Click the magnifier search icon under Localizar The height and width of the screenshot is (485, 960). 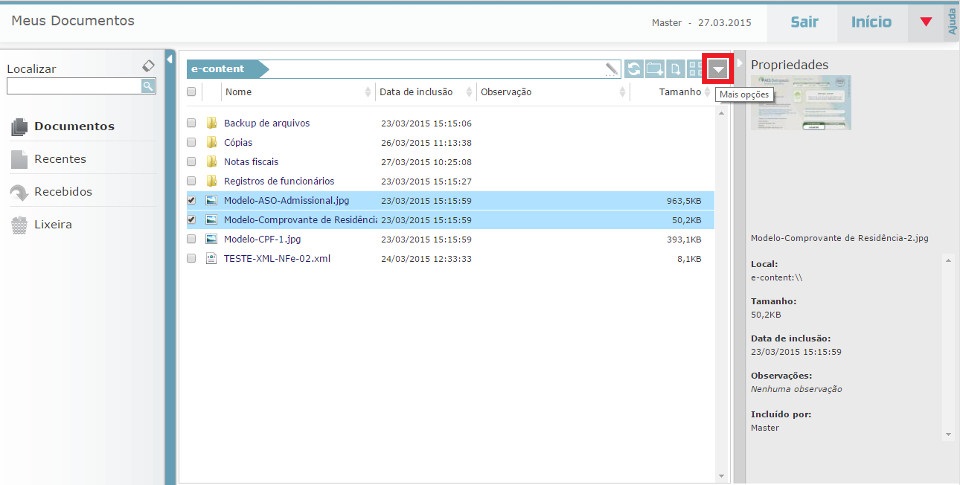click(x=148, y=87)
